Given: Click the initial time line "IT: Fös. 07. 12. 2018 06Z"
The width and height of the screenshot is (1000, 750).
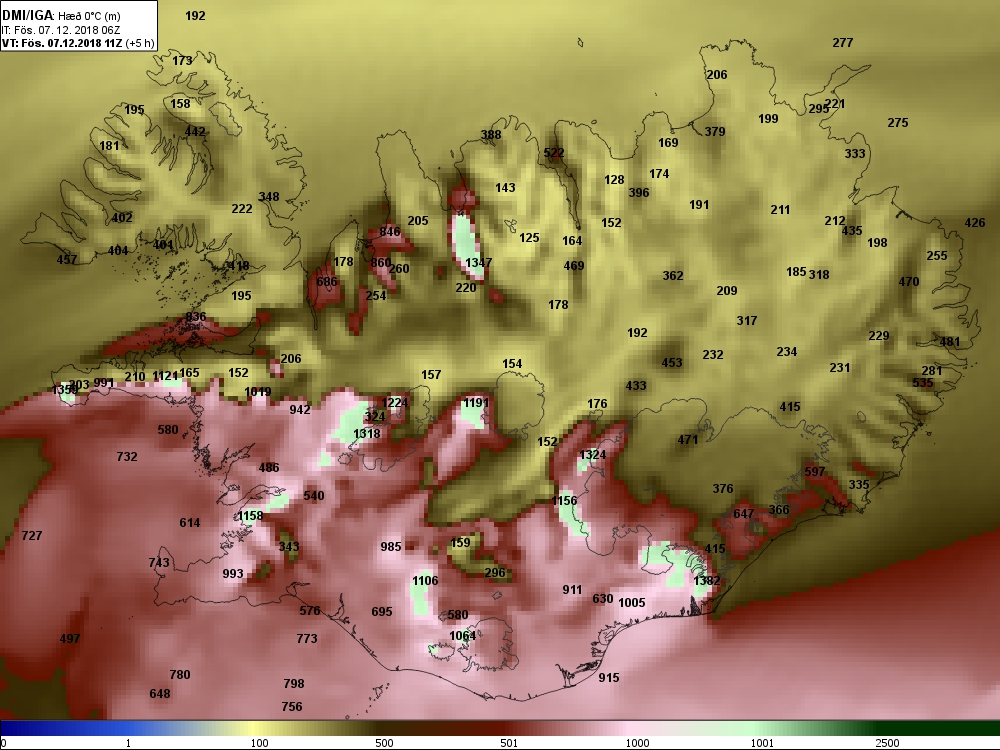Looking at the screenshot, I should tap(61, 30).
